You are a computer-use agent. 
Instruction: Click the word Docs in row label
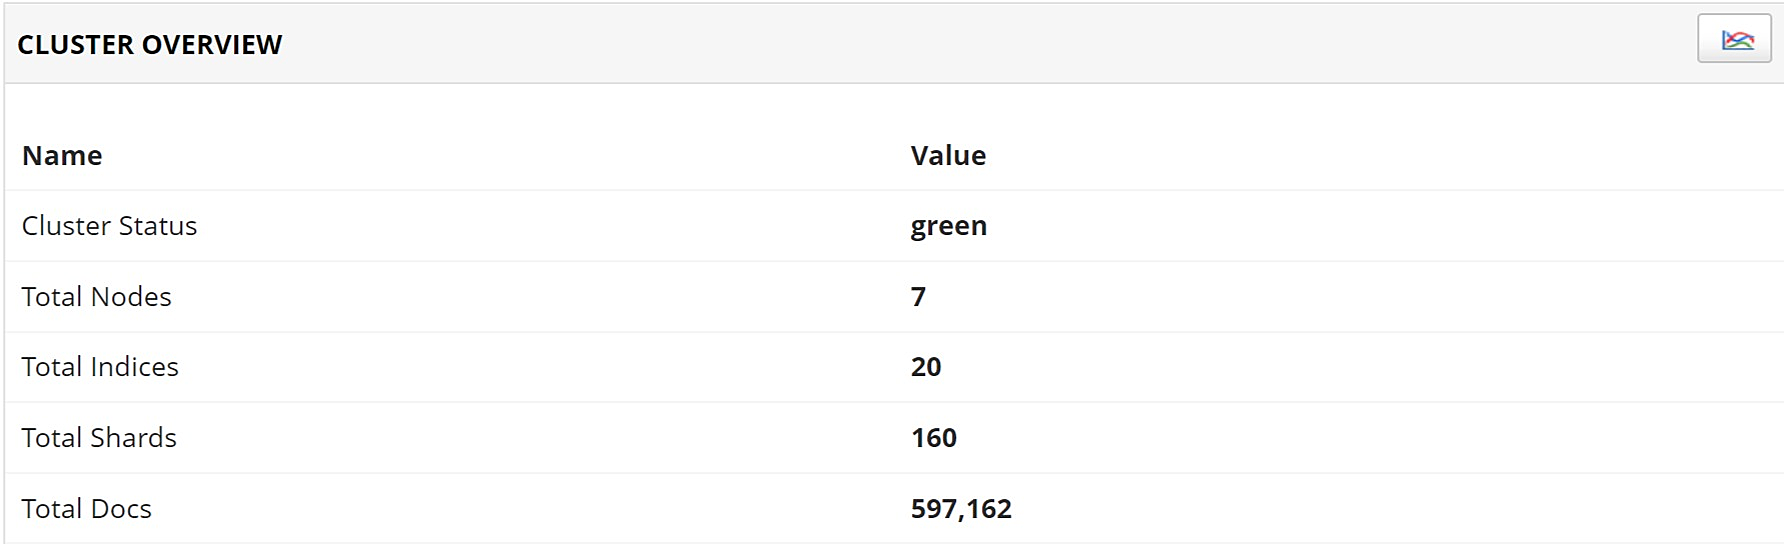(x=121, y=509)
